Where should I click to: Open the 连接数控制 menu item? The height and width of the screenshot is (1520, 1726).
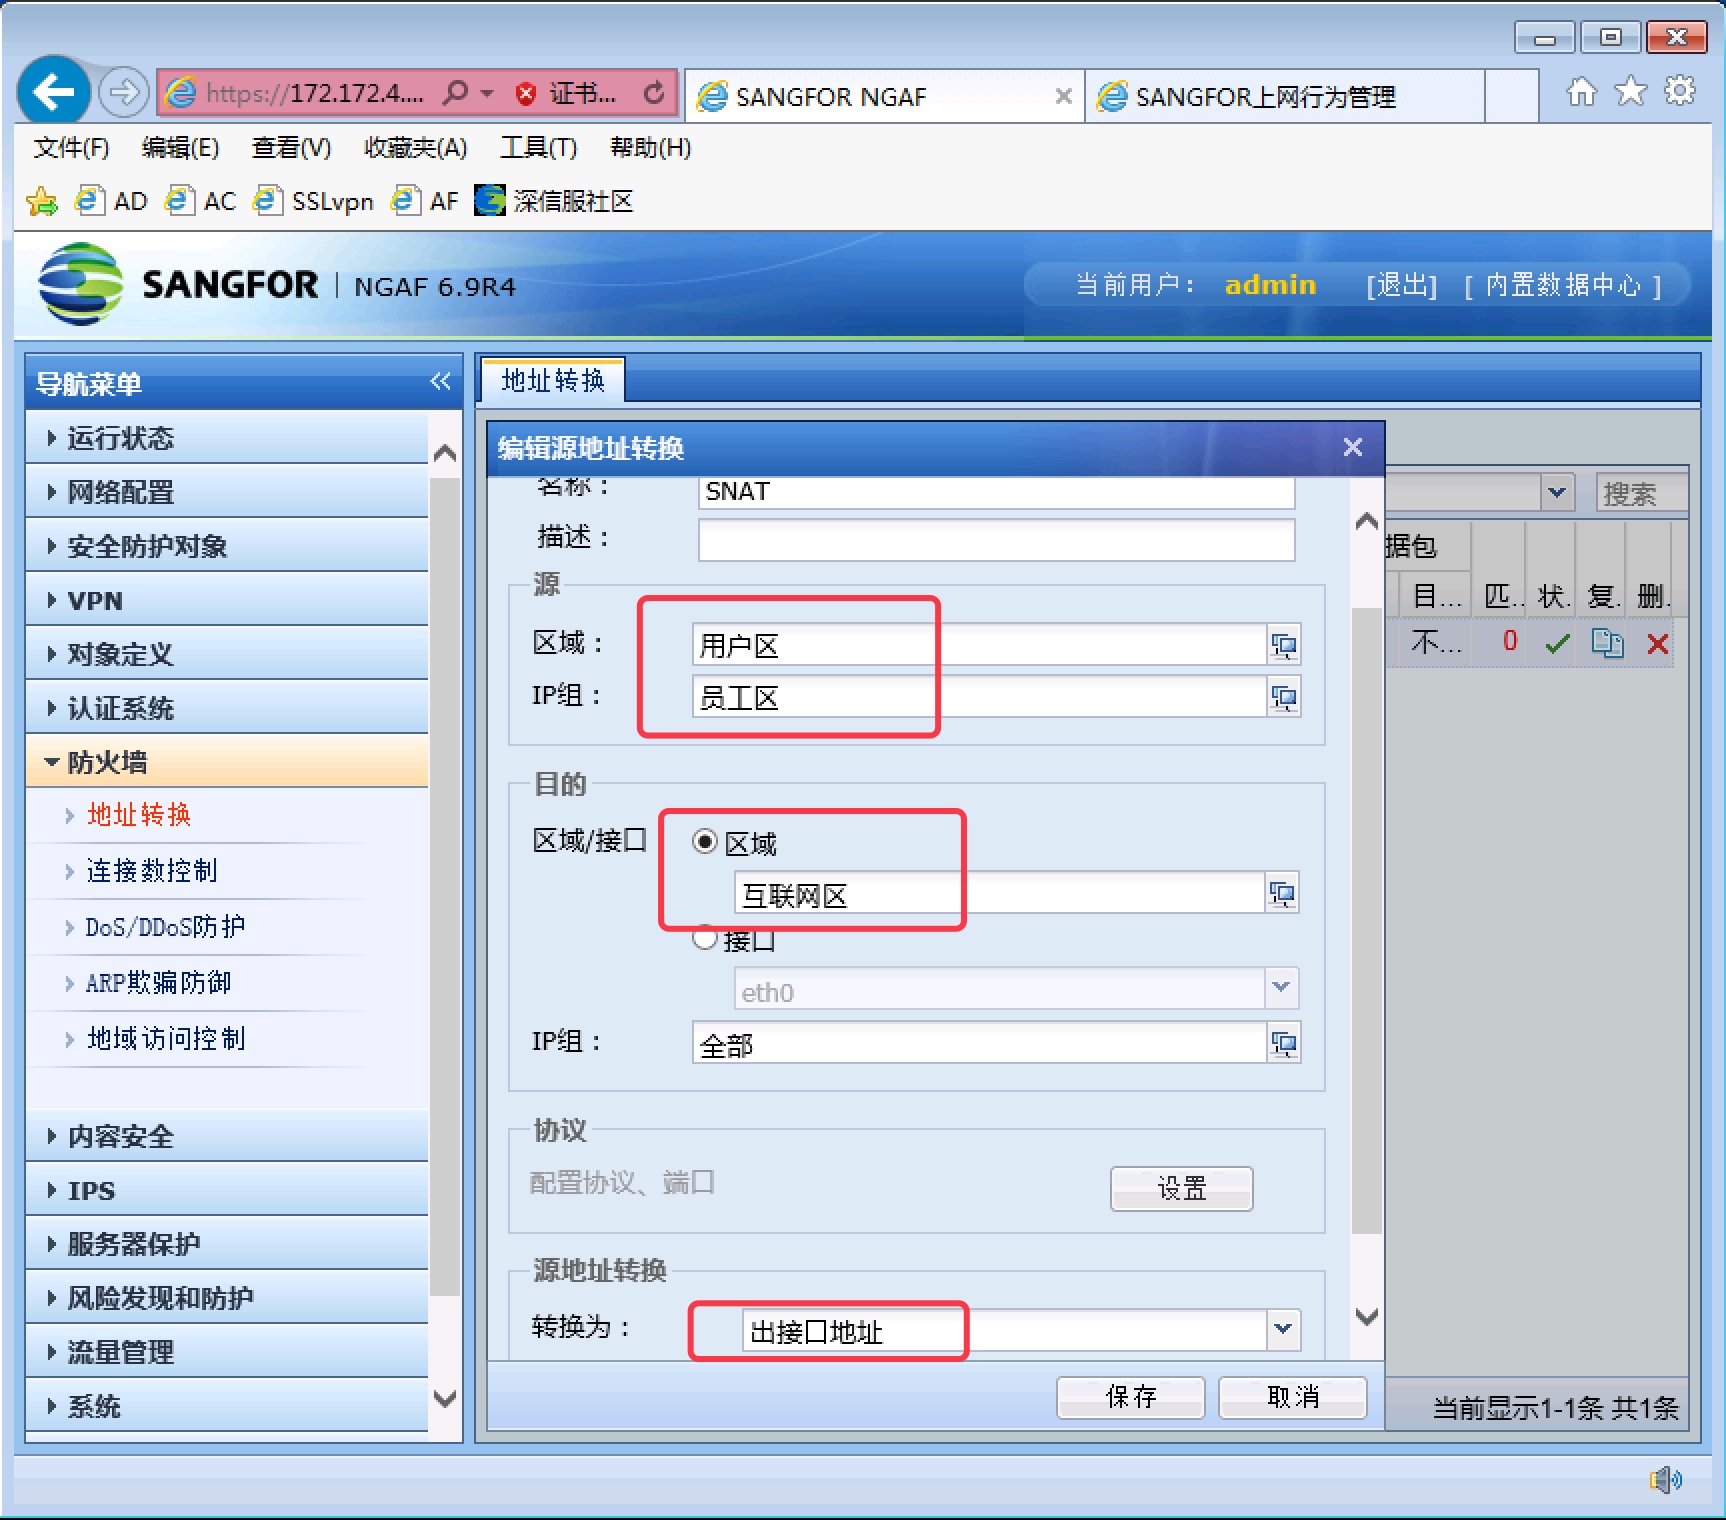[x=152, y=870]
